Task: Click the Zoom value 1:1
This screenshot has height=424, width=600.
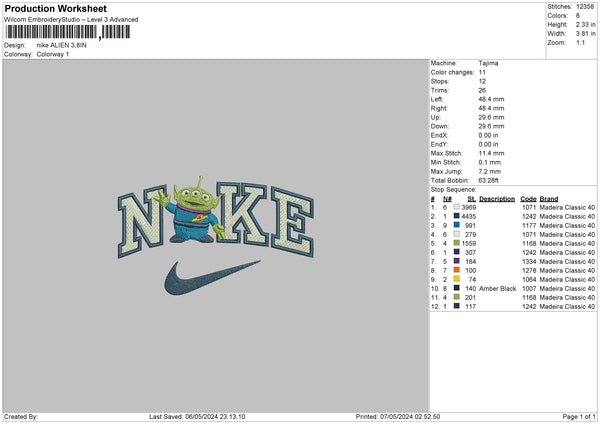Action: click(x=580, y=42)
